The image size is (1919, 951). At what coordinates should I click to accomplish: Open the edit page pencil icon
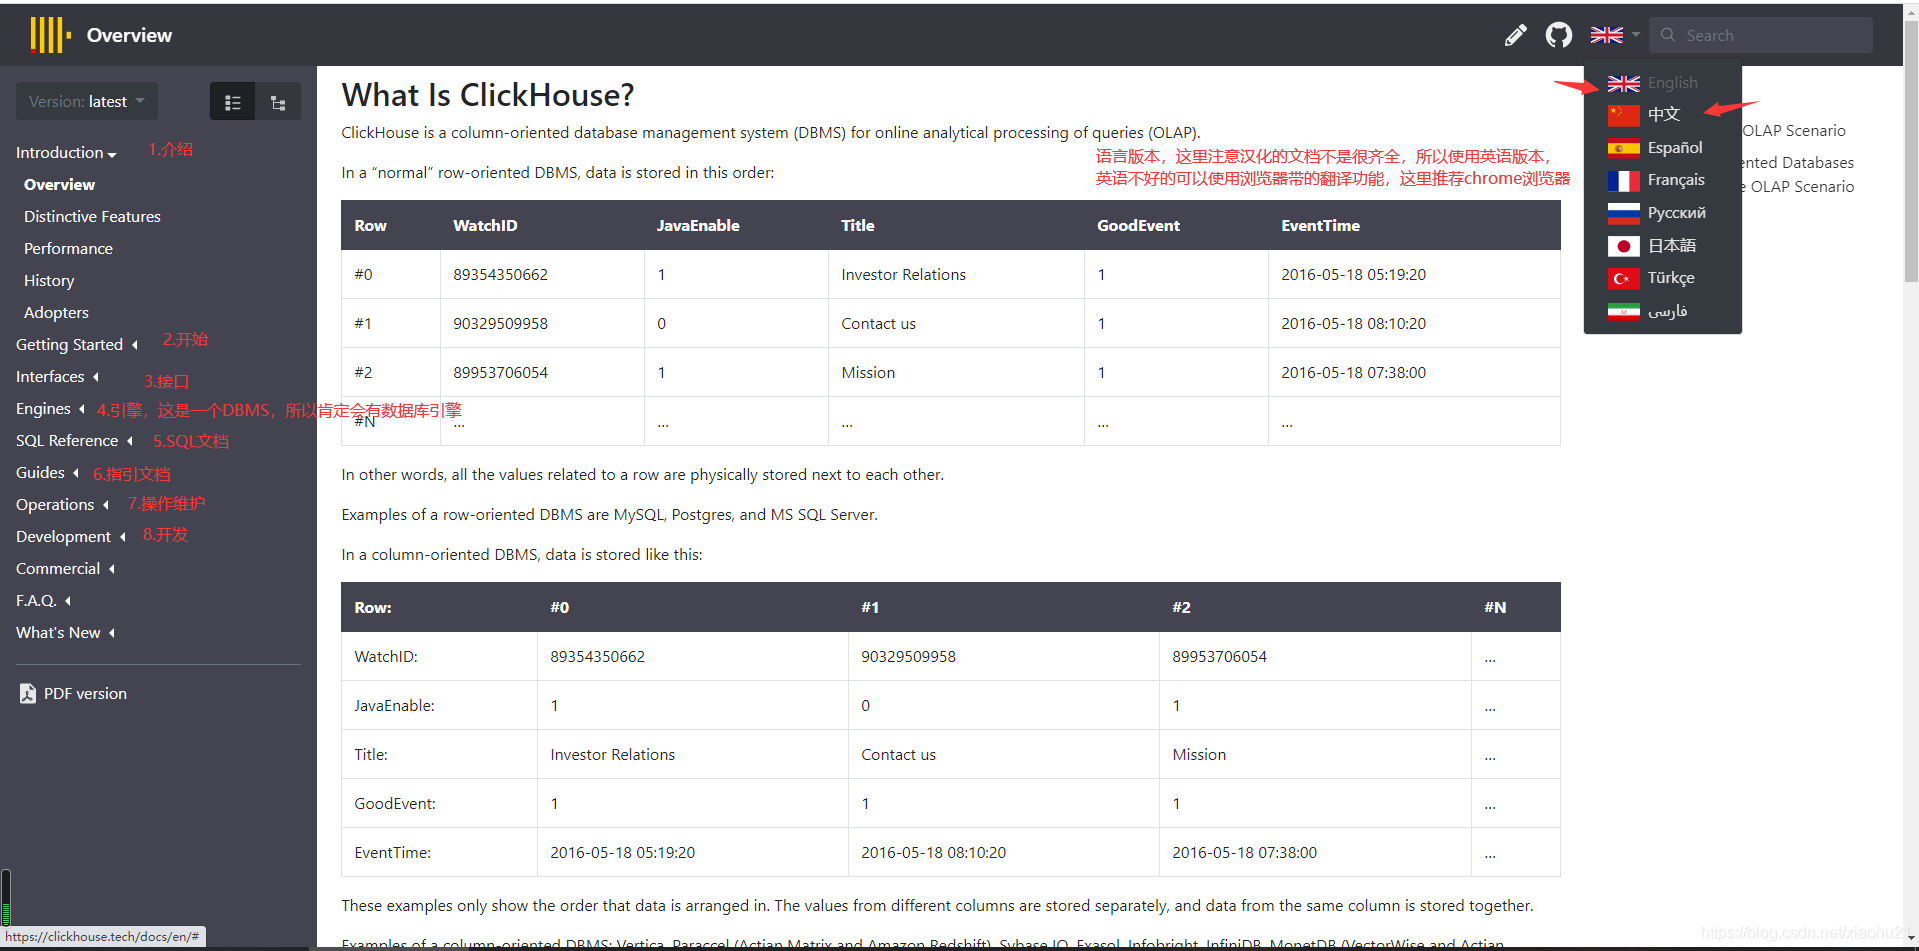click(1515, 35)
